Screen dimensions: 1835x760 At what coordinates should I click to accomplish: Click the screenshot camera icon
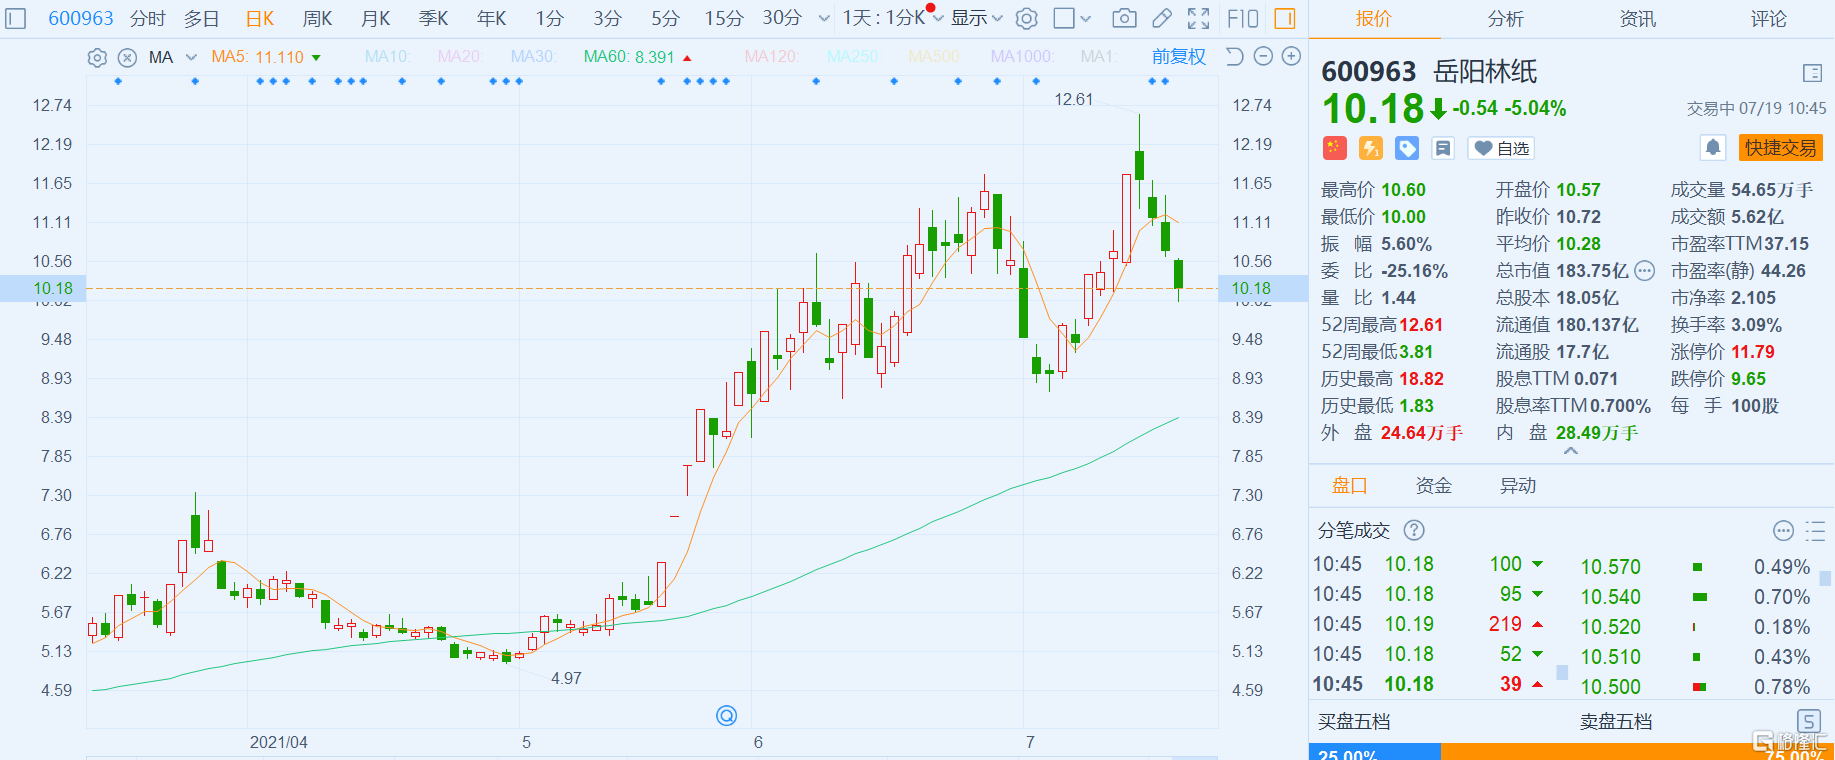[x=1124, y=18]
